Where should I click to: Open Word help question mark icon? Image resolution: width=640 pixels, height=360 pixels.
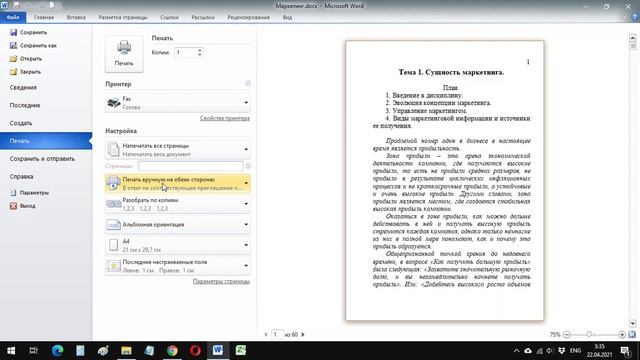(635, 17)
